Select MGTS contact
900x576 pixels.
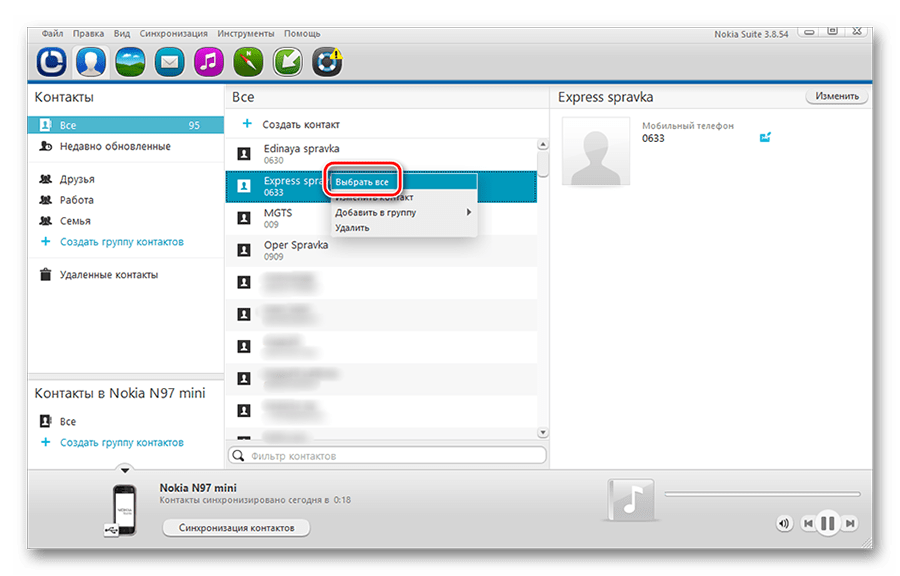[x=381, y=218]
